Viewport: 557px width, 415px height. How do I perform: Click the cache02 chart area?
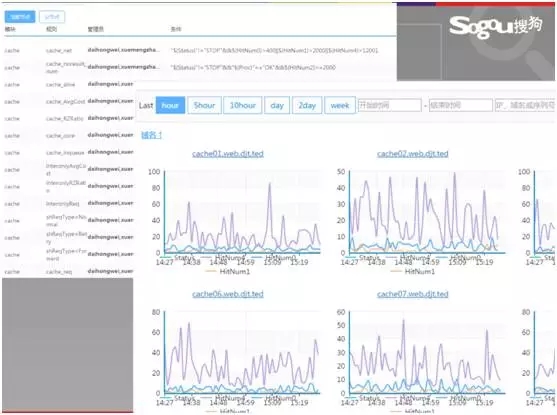(427, 212)
